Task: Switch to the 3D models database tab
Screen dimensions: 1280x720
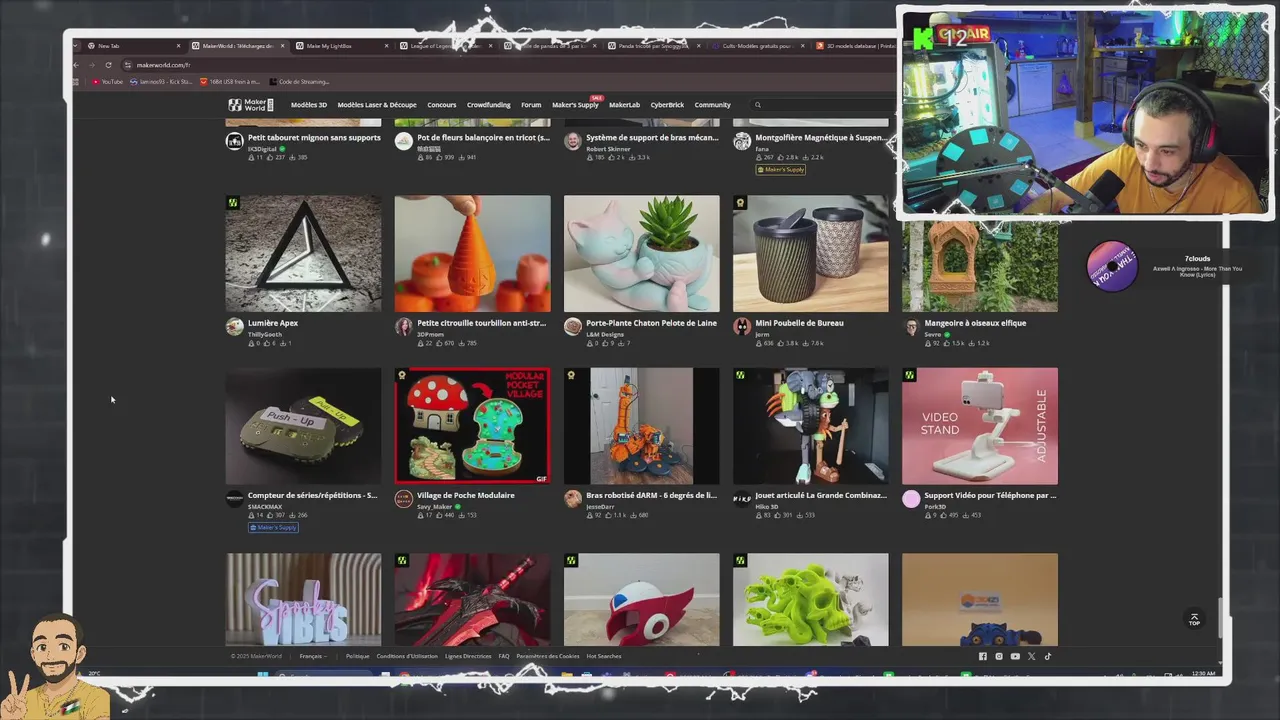Action: pos(856,46)
